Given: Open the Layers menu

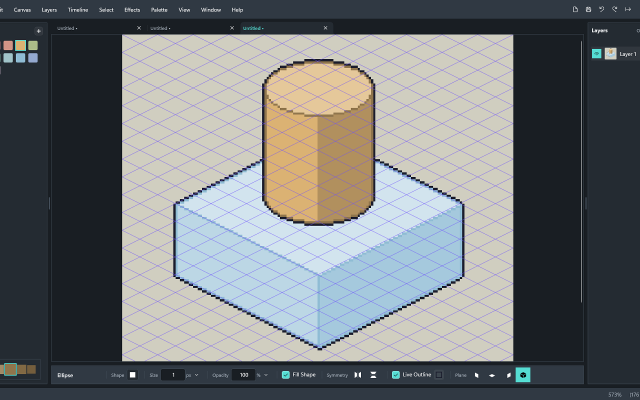Looking at the screenshot, I should pos(49,10).
